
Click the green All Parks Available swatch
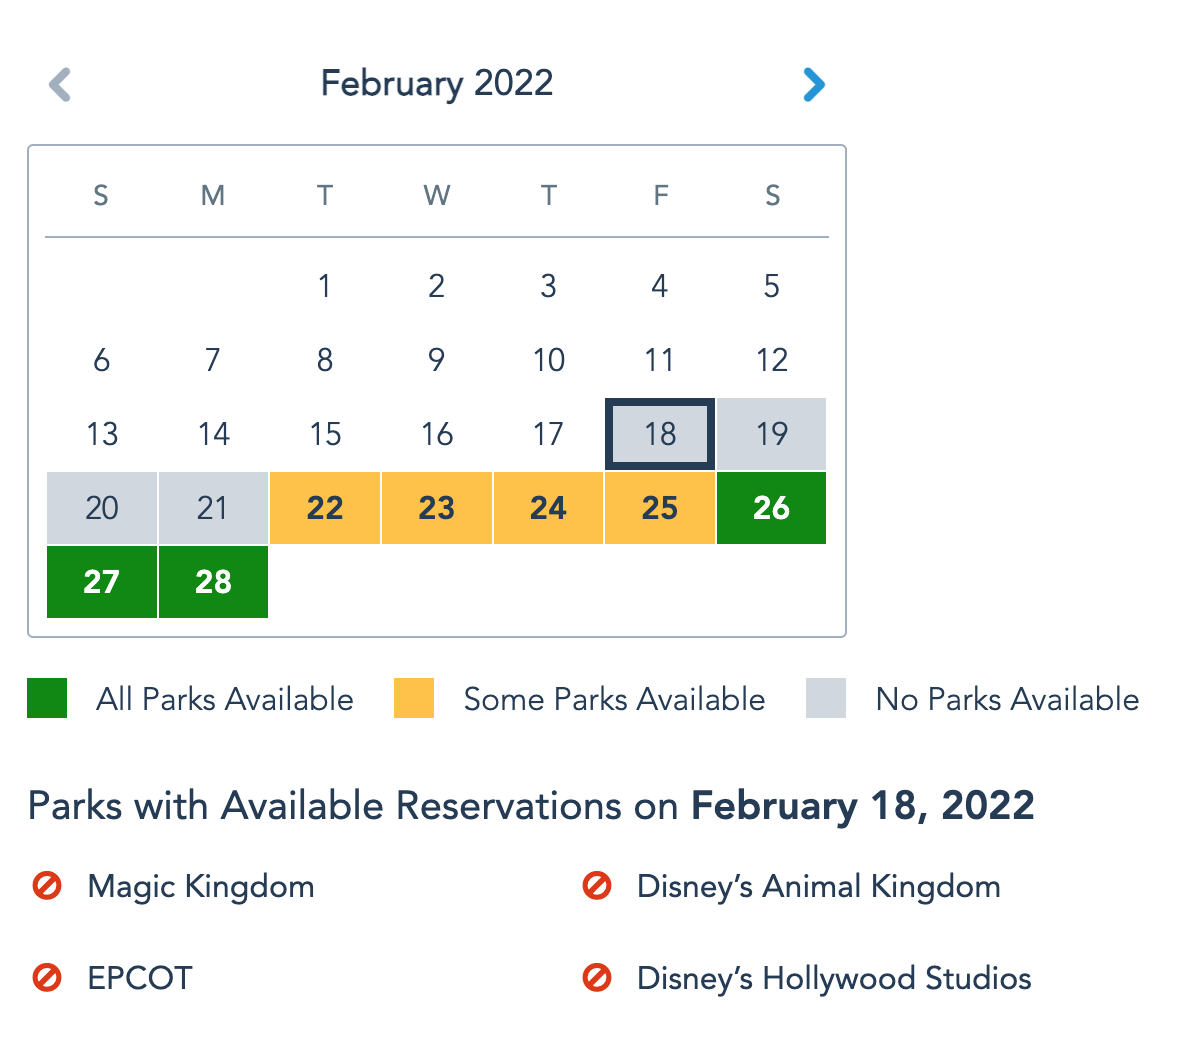(47, 698)
